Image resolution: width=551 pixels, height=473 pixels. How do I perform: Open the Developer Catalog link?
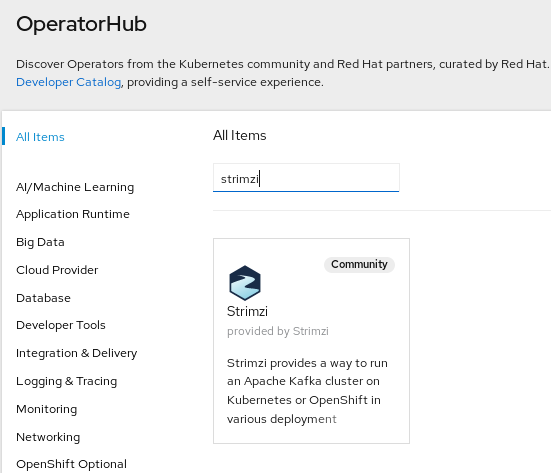(x=69, y=82)
